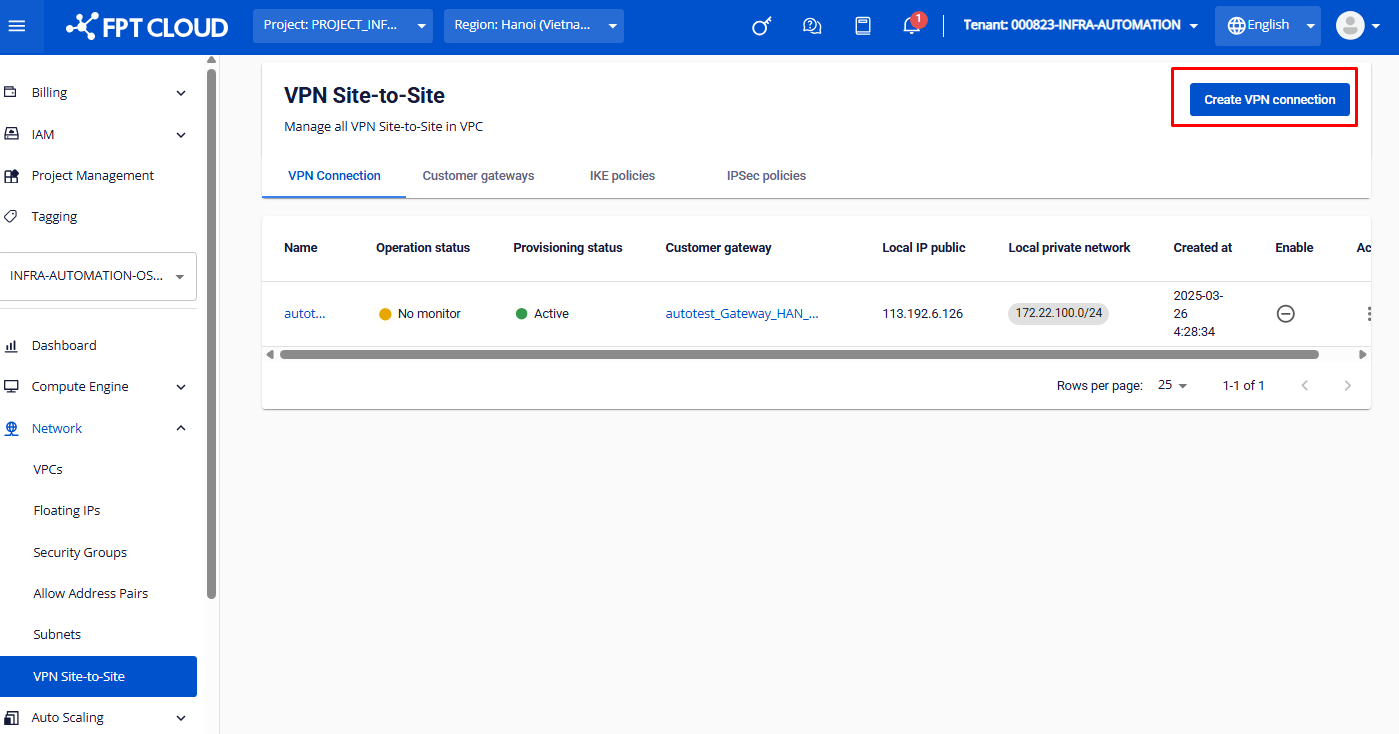Image resolution: width=1399 pixels, height=734 pixels.
Task: Open the support chat icon
Action: [x=812, y=26]
